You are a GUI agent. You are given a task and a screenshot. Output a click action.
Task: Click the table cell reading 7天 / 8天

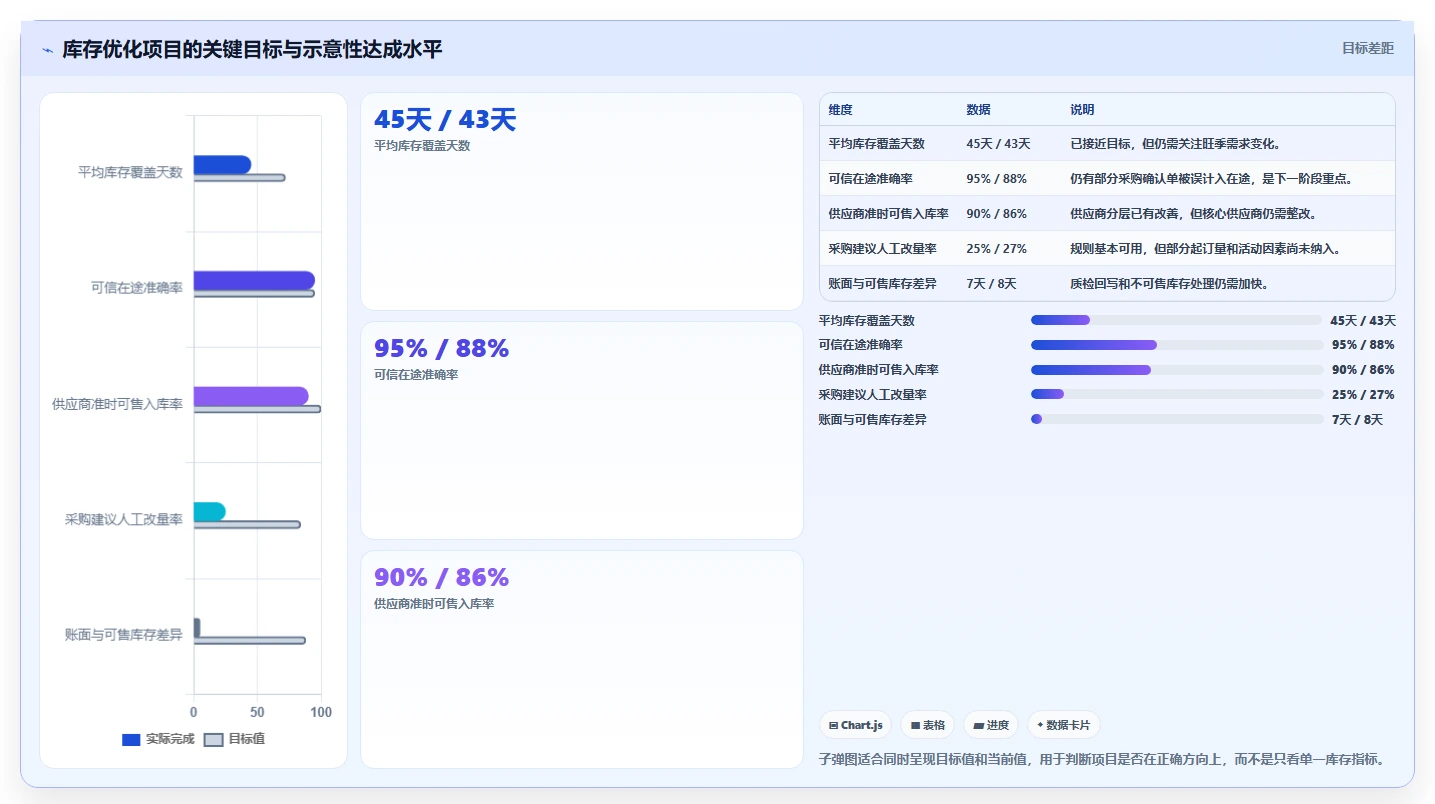click(x=991, y=284)
